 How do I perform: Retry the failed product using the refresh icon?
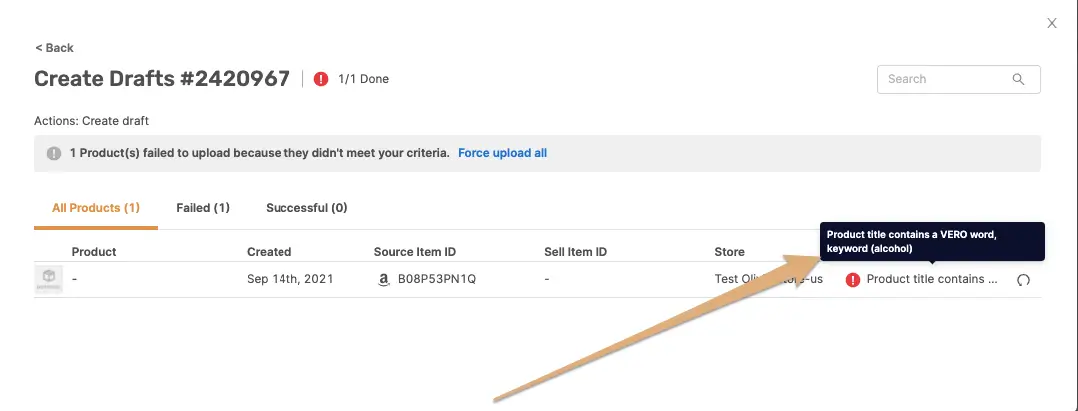[x=1023, y=280]
